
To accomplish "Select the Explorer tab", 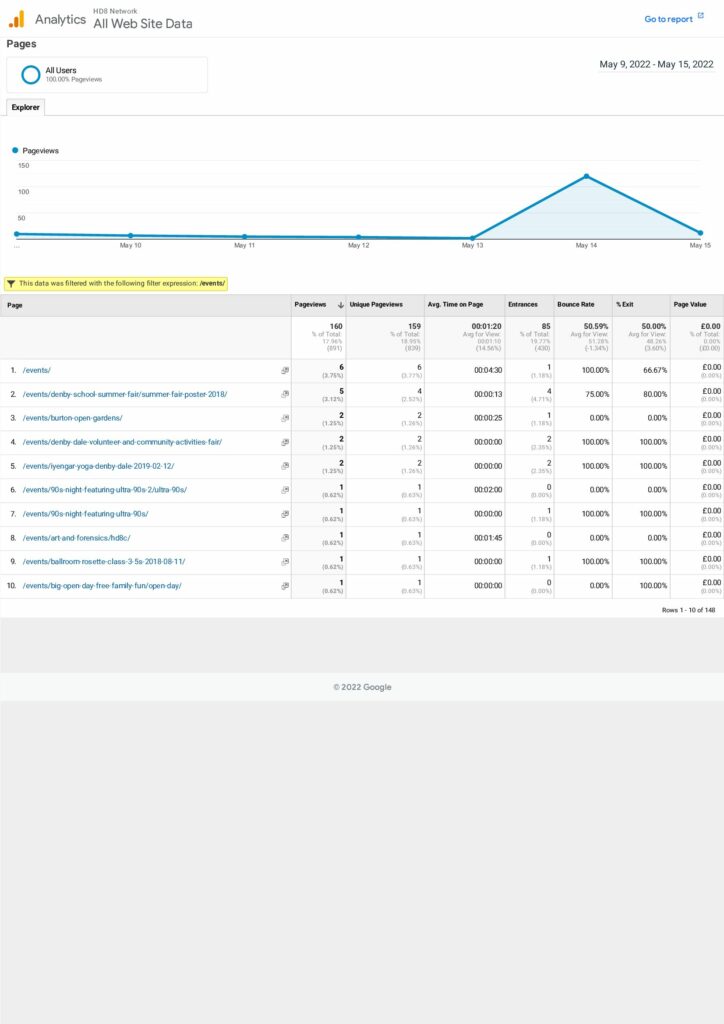I will pos(25,107).
